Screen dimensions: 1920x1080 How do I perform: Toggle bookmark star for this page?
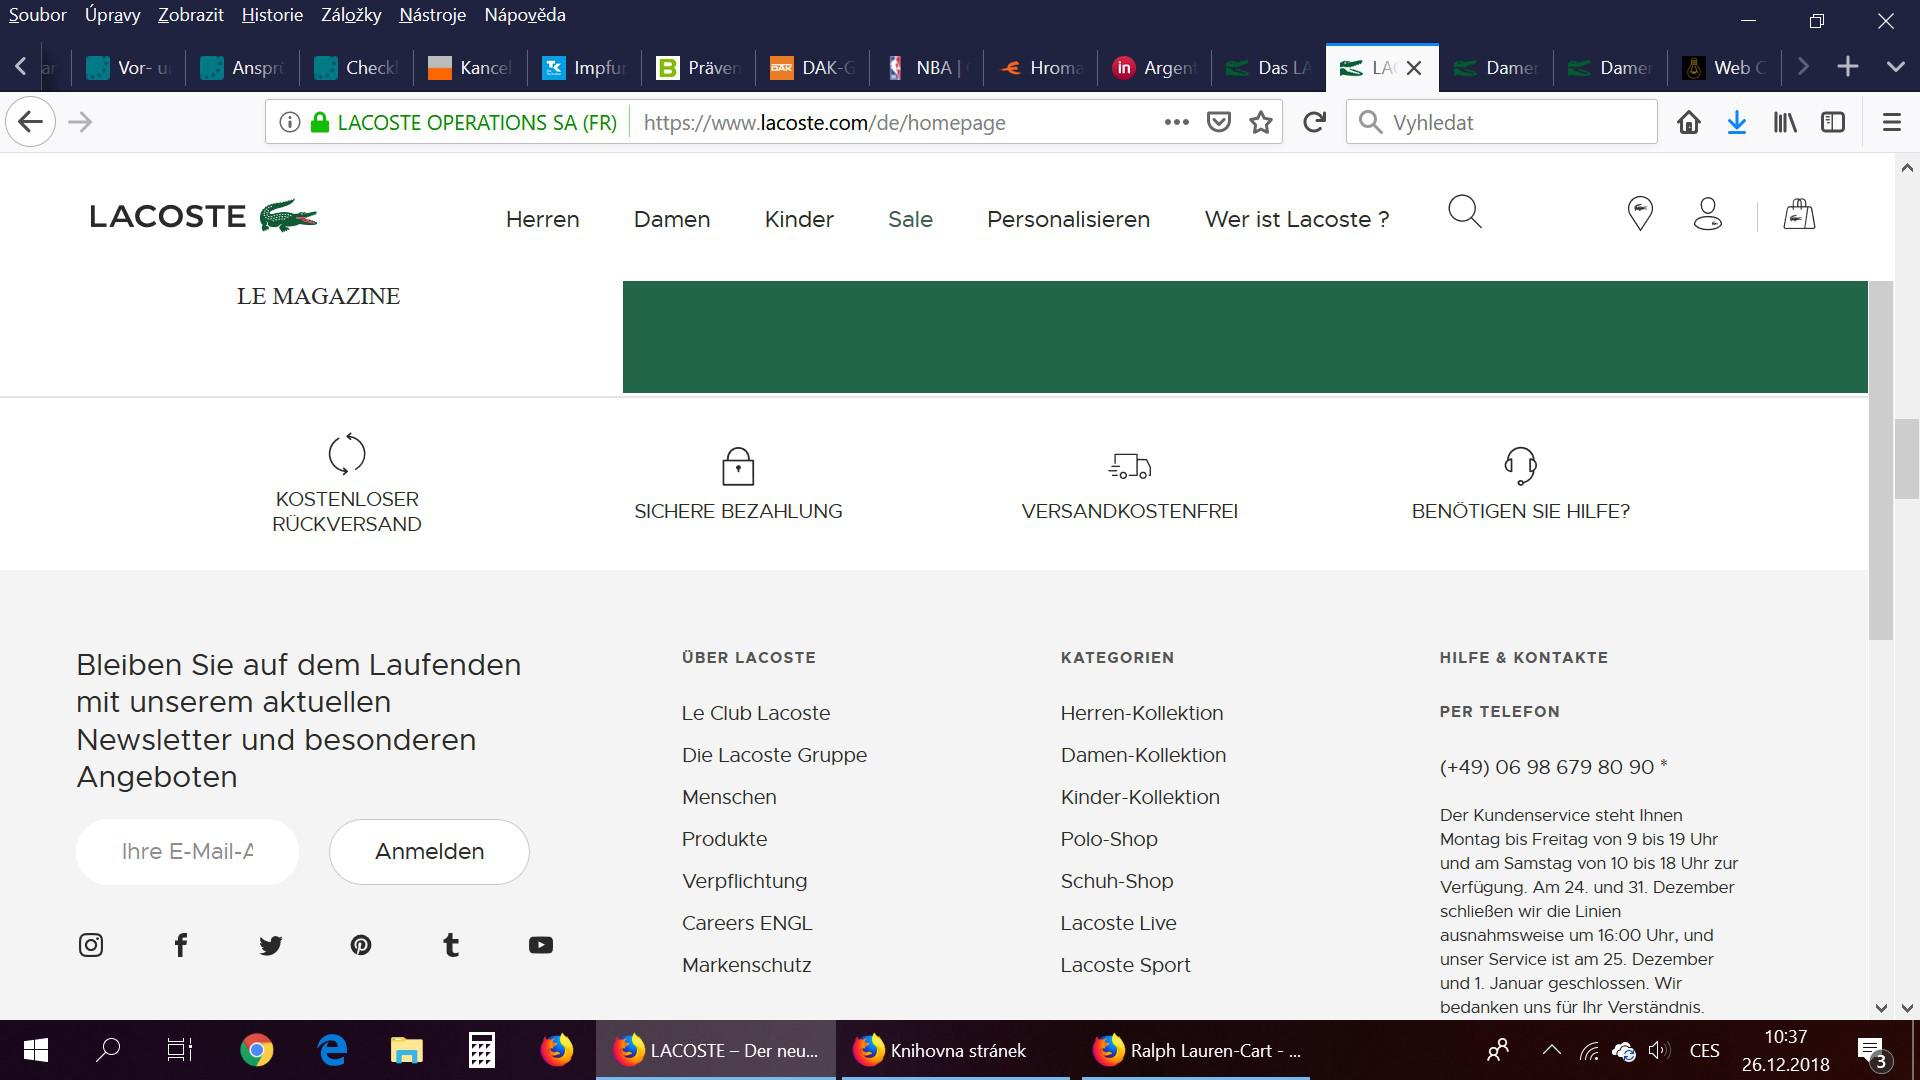1260,122
